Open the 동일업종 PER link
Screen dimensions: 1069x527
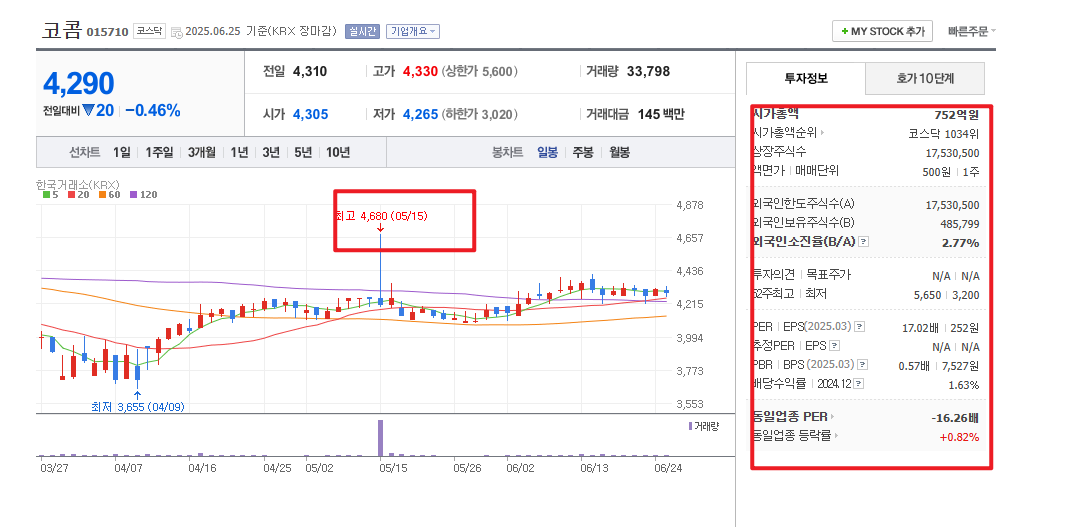coord(794,417)
